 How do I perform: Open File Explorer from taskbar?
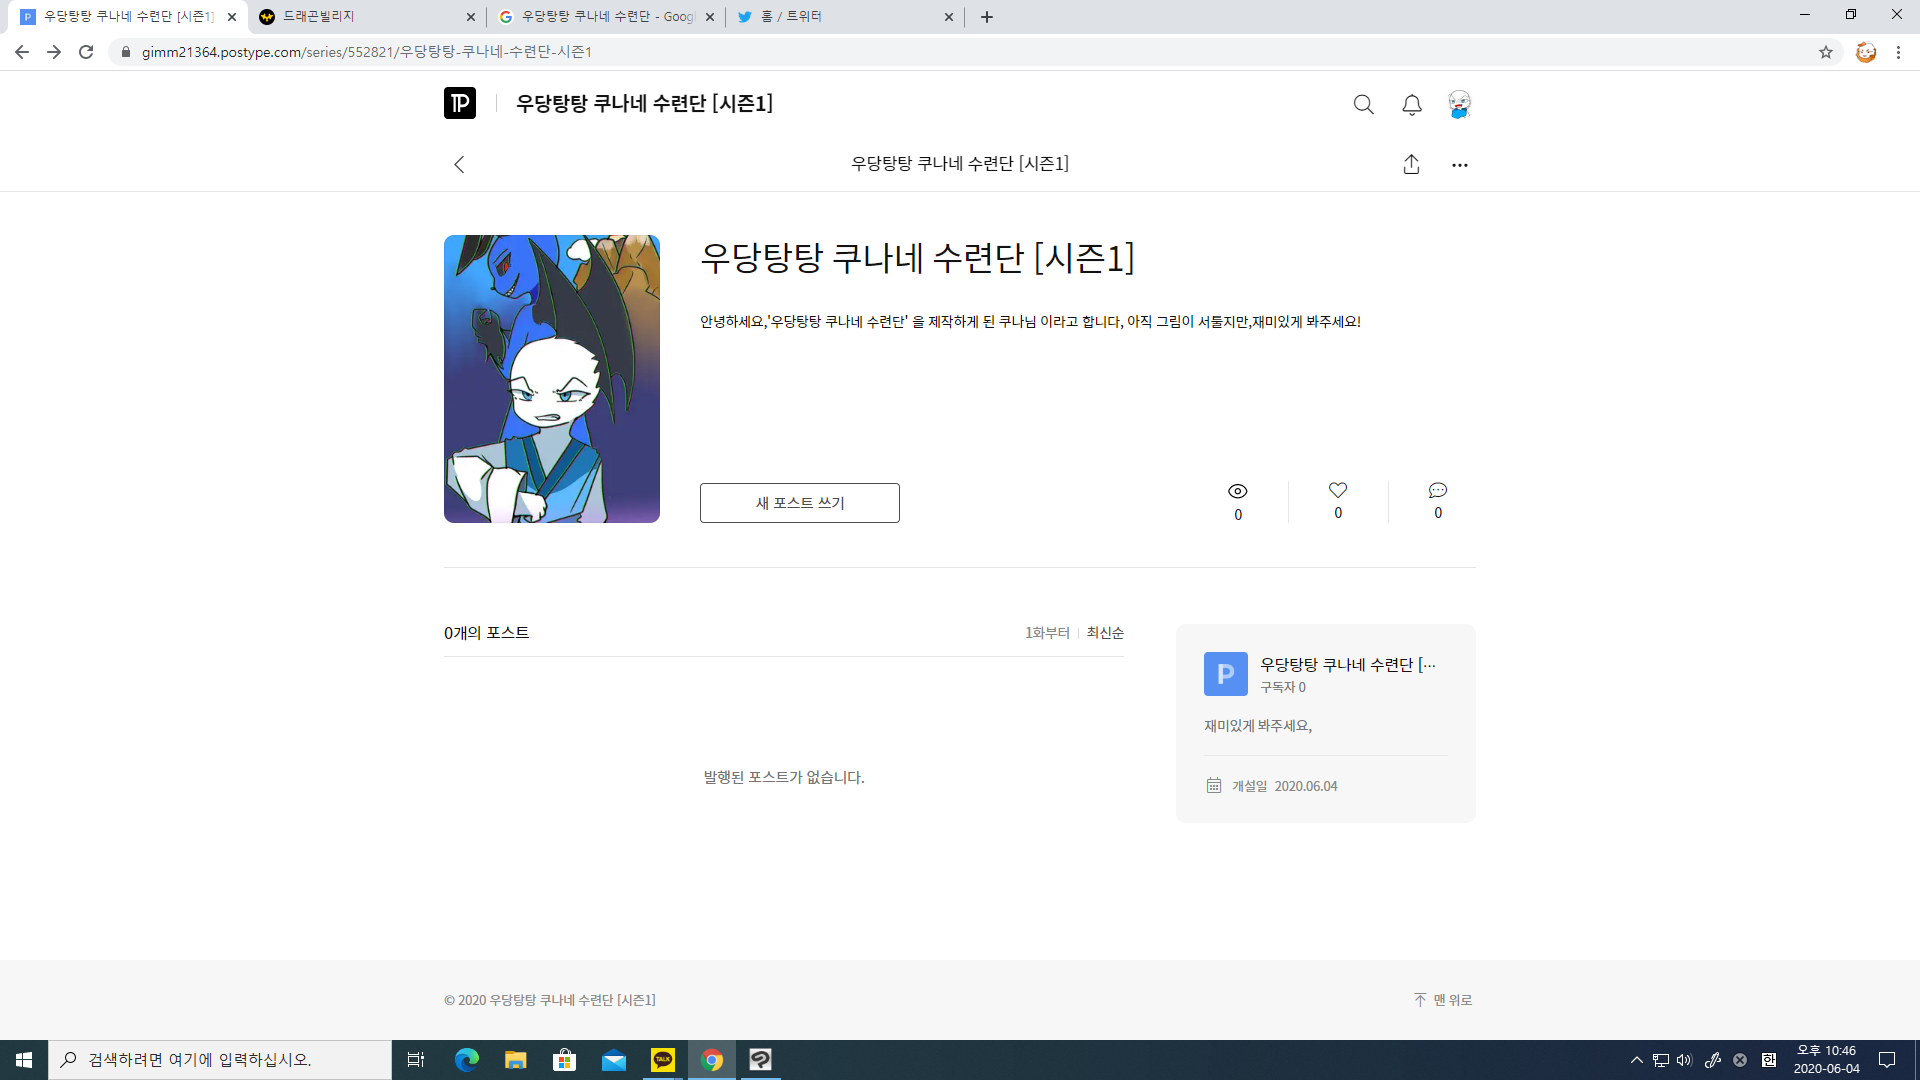pyautogui.click(x=516, y=1060)
